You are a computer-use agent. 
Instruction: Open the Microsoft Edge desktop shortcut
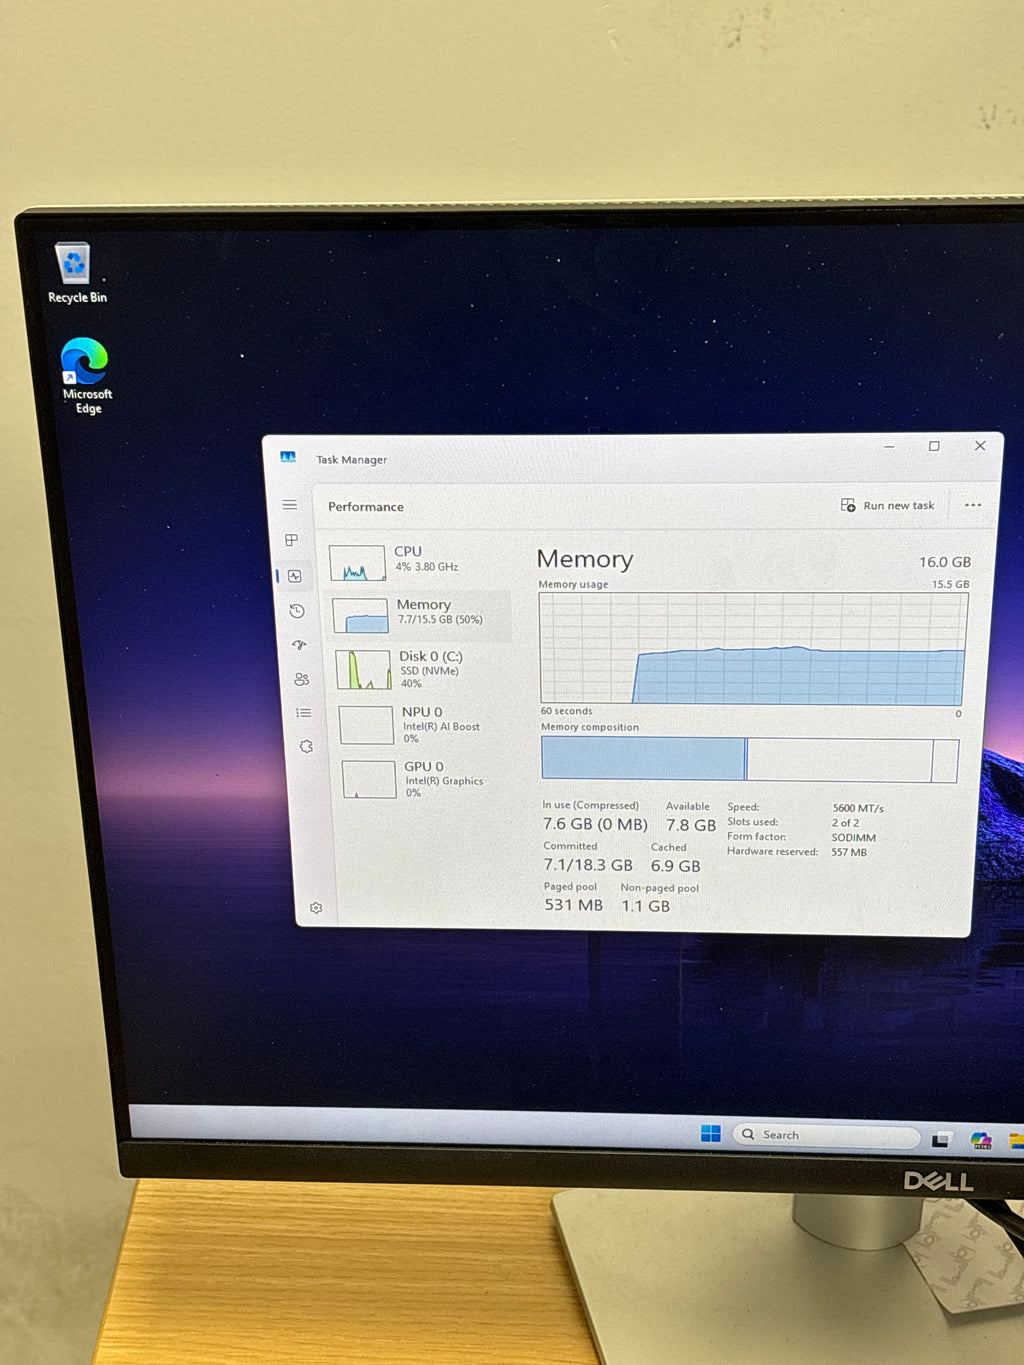click(85, 375)
